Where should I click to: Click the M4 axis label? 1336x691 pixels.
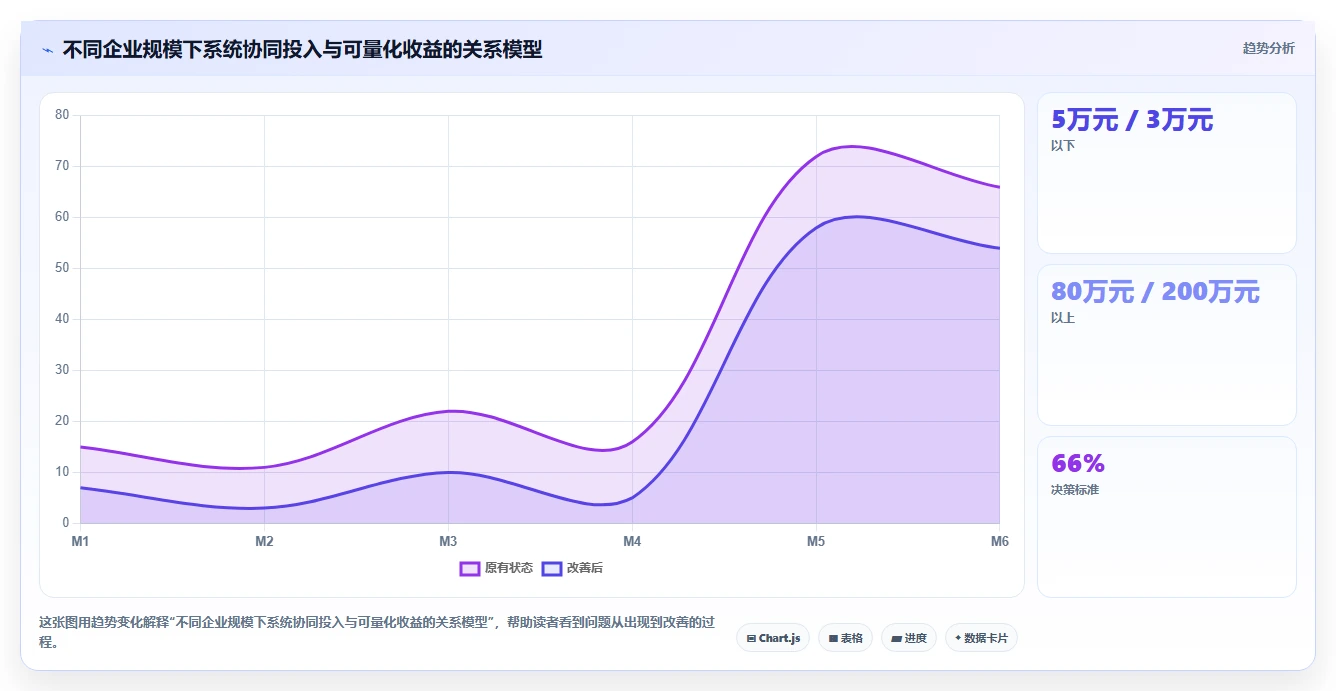(x=632, y=541)
